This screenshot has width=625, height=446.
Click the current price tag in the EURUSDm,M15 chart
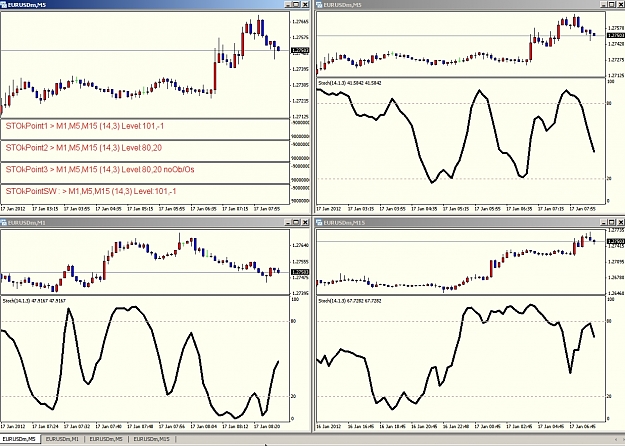616,241
